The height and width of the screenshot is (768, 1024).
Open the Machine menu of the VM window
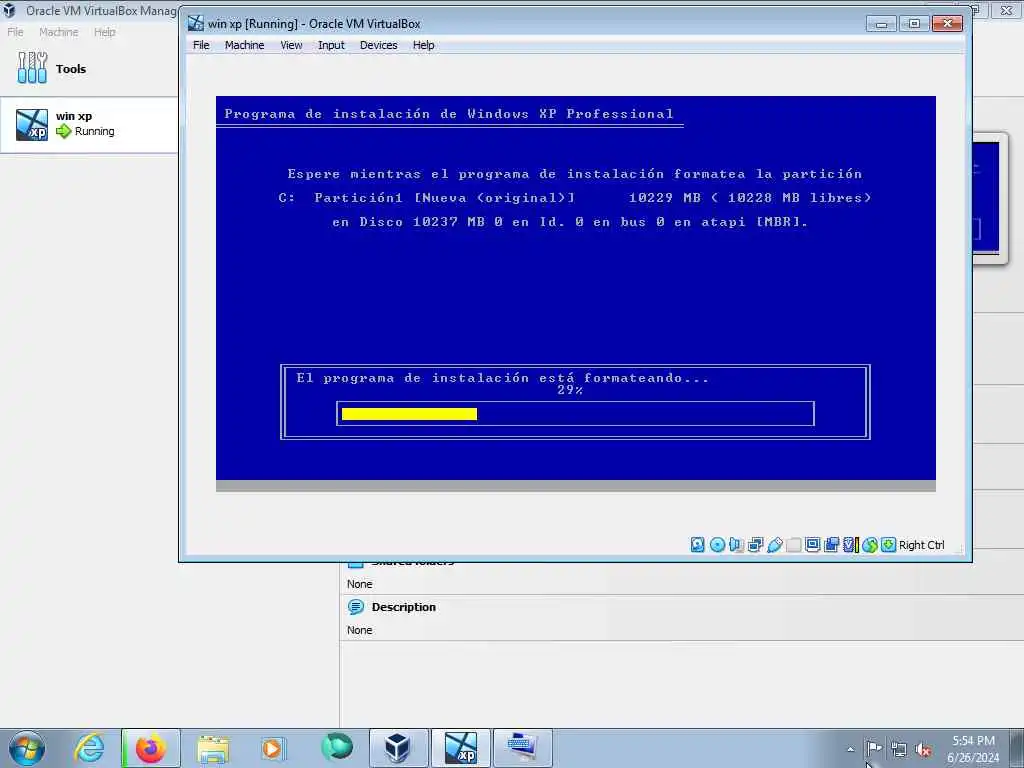[244, 45]
